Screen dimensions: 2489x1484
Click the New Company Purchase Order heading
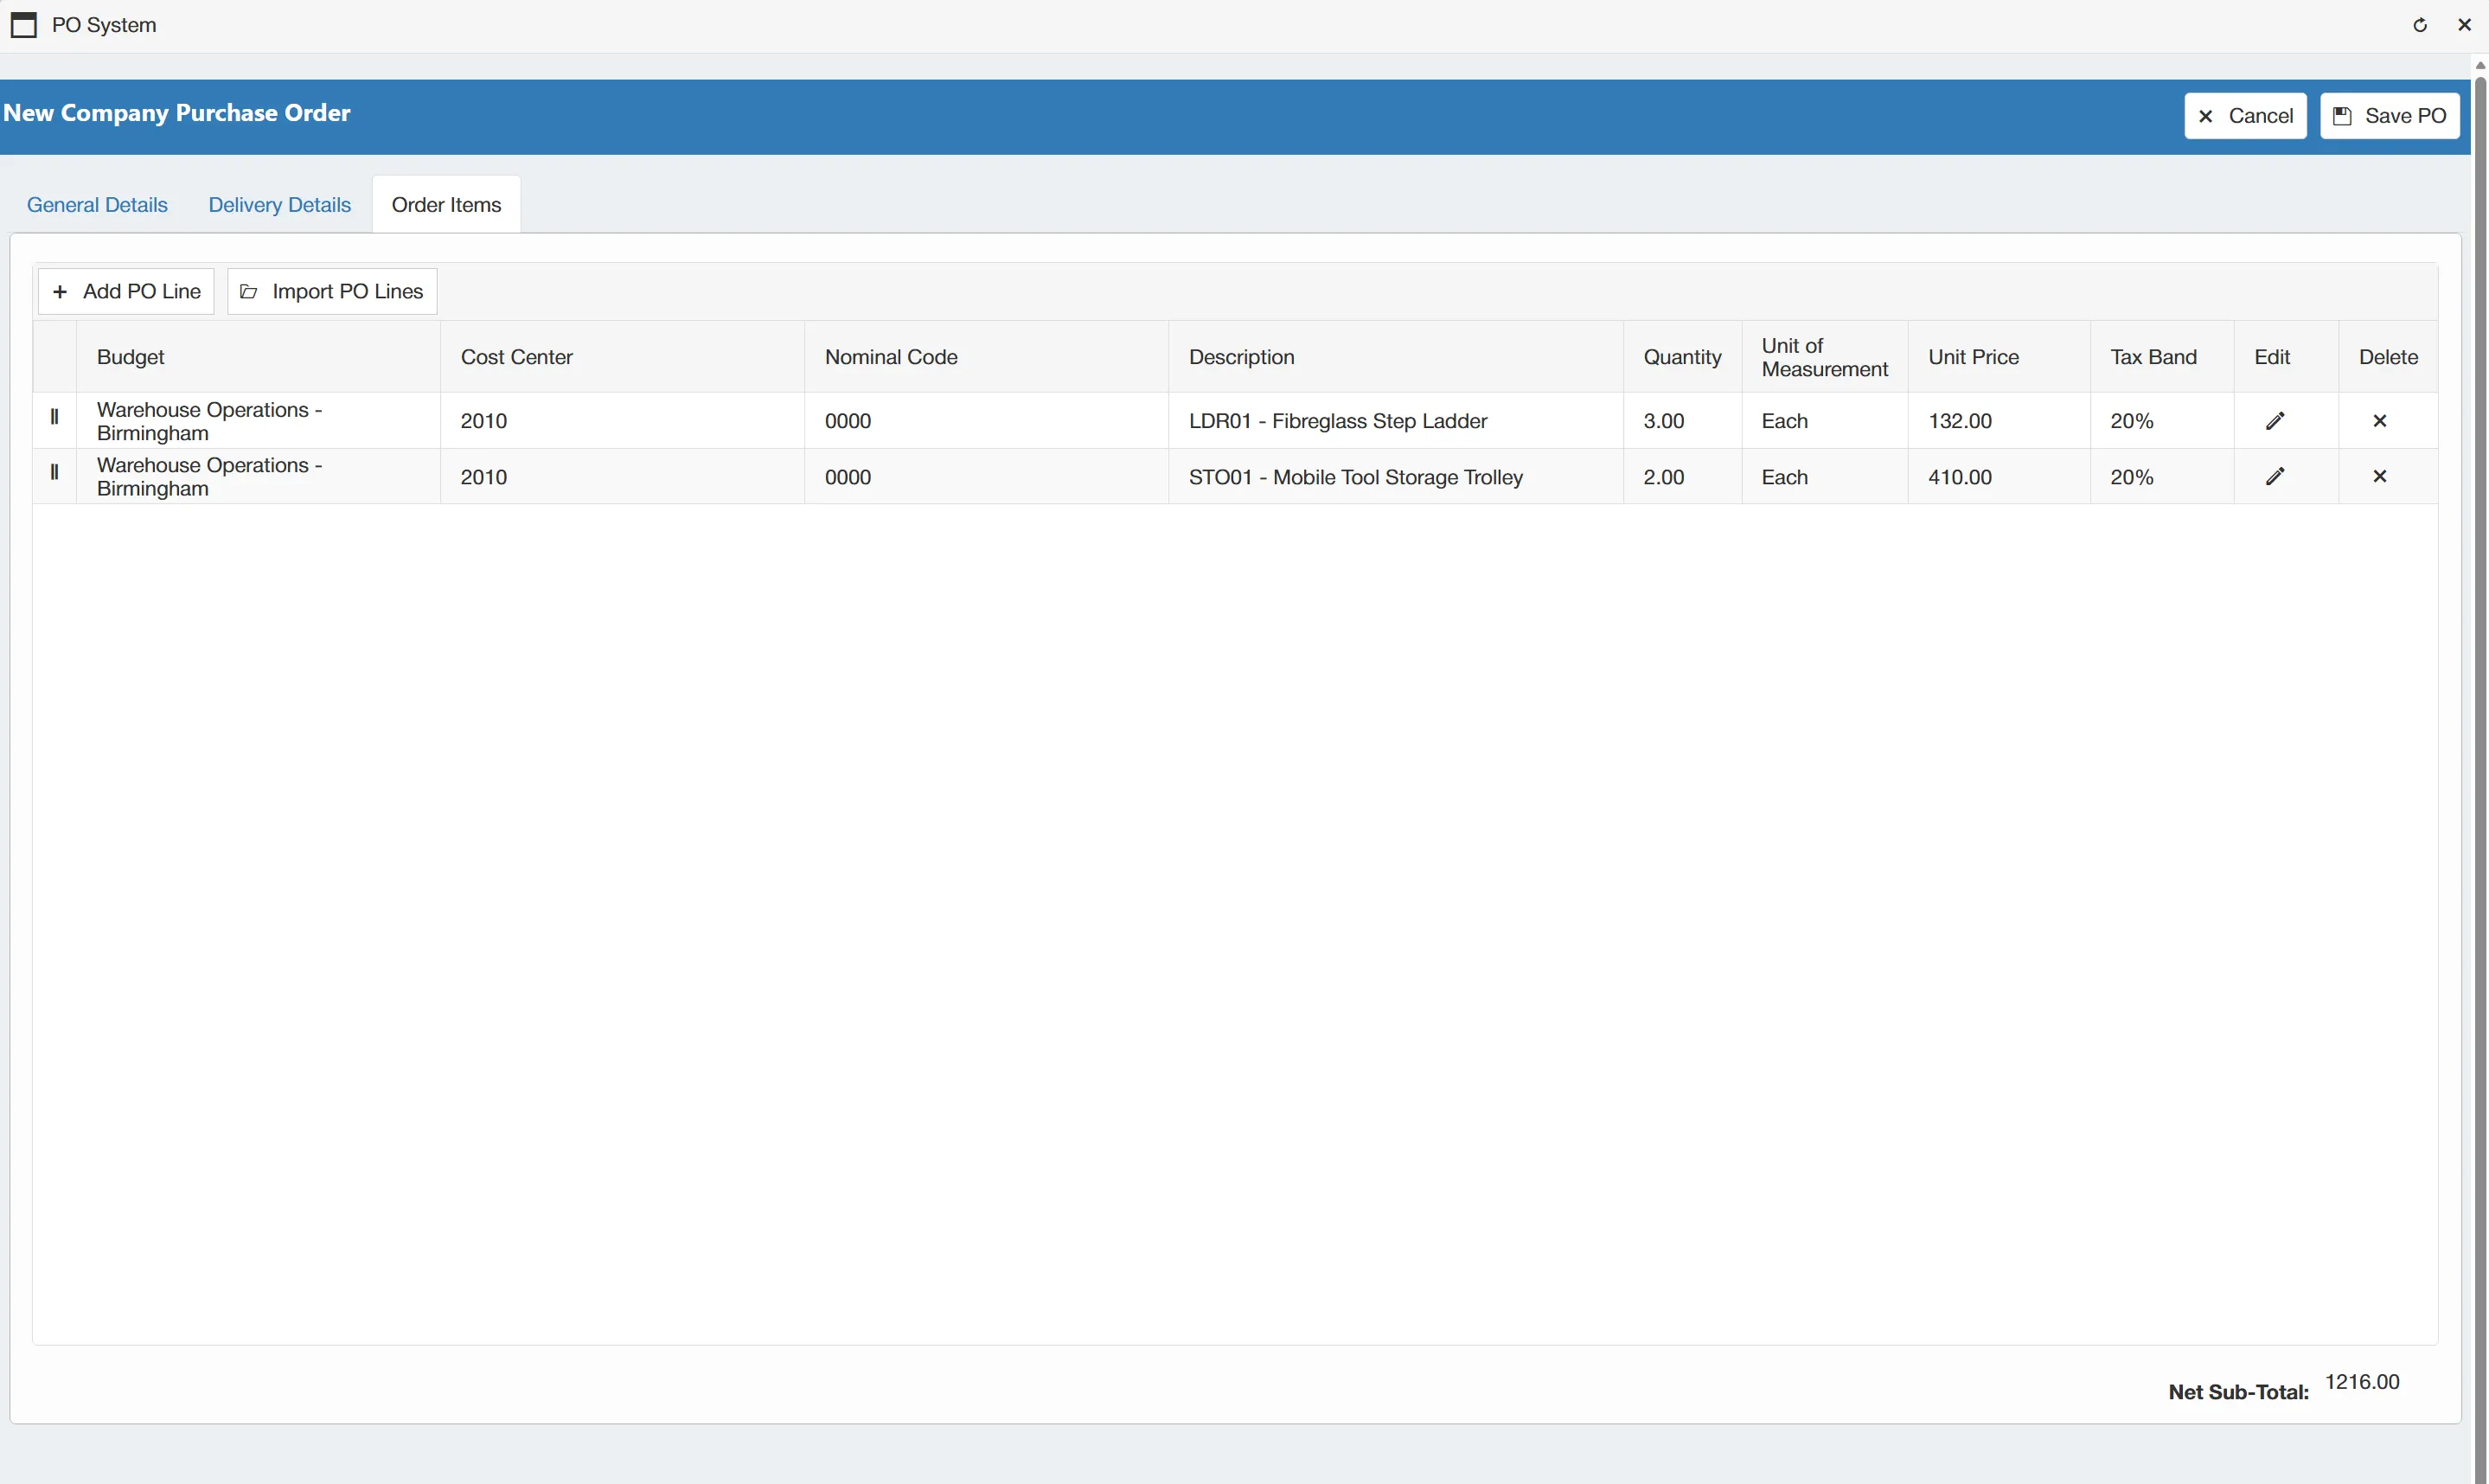coord(177,113)
